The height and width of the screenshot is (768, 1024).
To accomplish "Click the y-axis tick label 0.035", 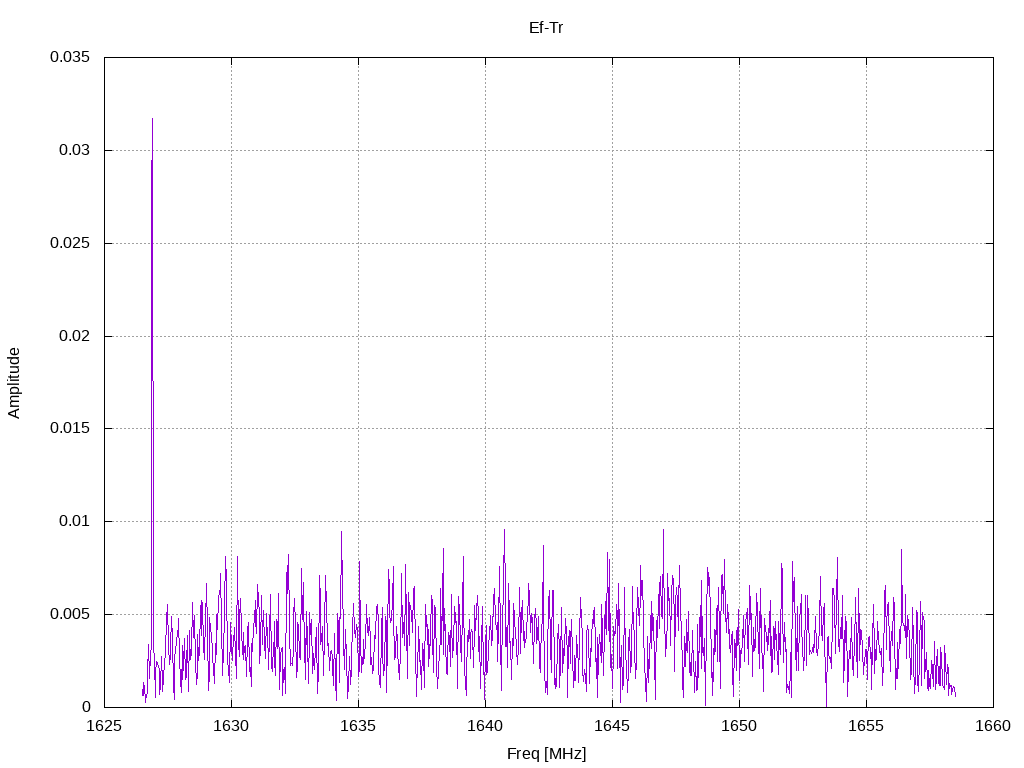I will click(70, 57).
